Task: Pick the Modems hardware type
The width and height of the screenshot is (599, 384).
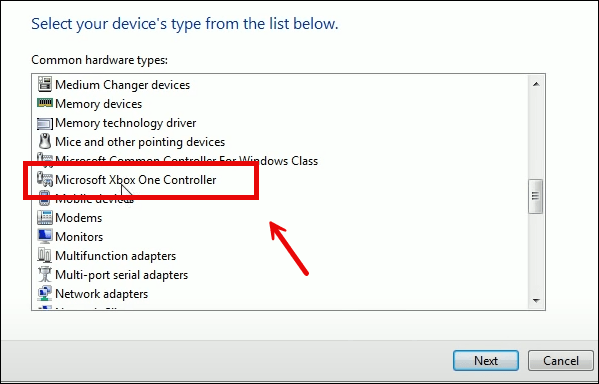Action: [x=79, y=218]
